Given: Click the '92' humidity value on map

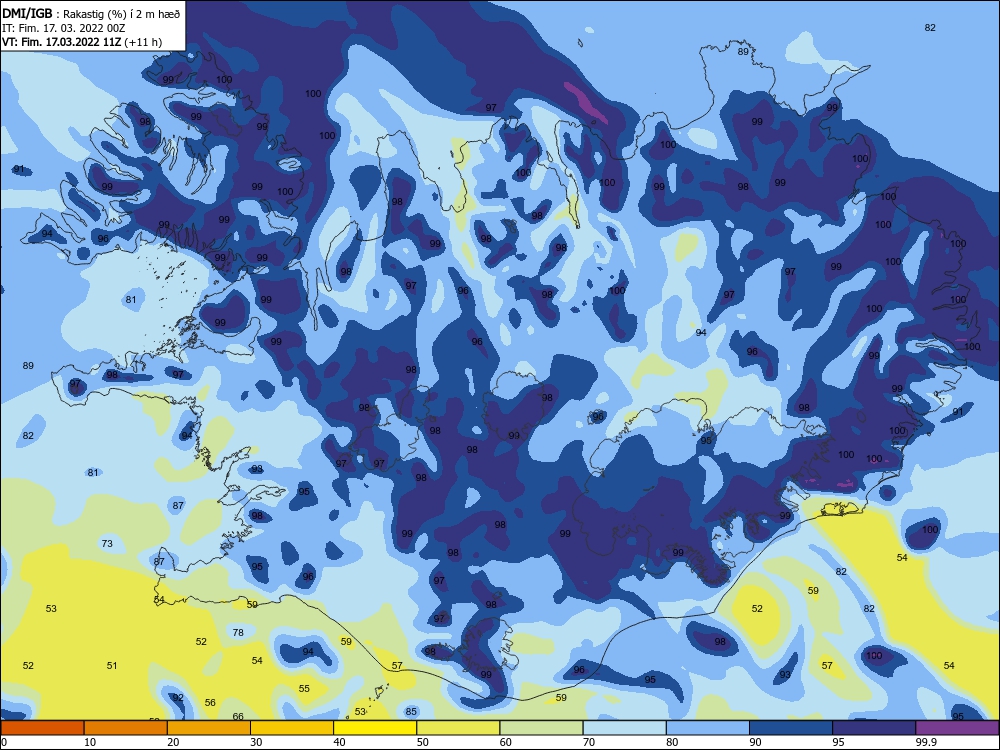Looking at the screenshot, I should click(179, 698).
